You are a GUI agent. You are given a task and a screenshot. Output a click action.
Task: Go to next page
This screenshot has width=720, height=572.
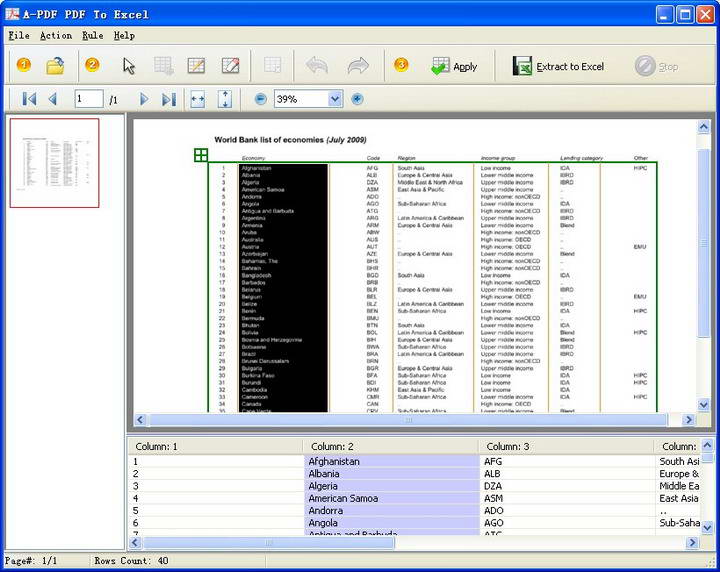[144, 99]
